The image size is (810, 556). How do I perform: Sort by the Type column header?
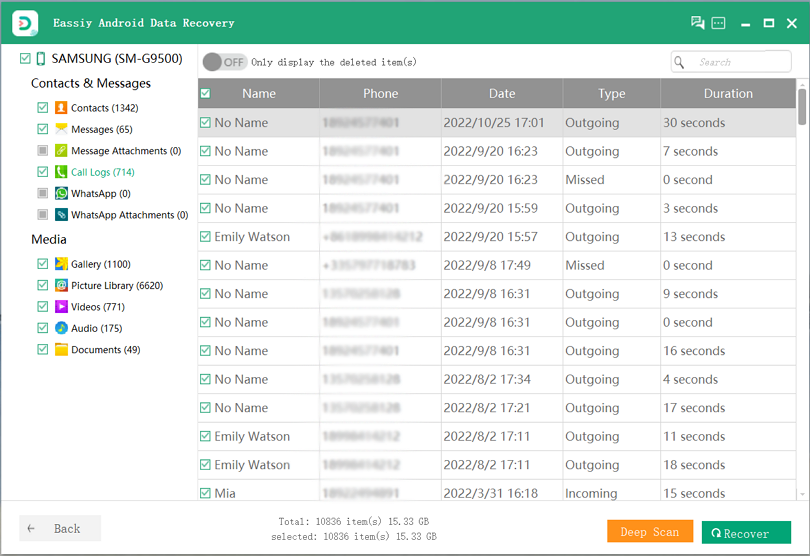click(x=612, y=94)
